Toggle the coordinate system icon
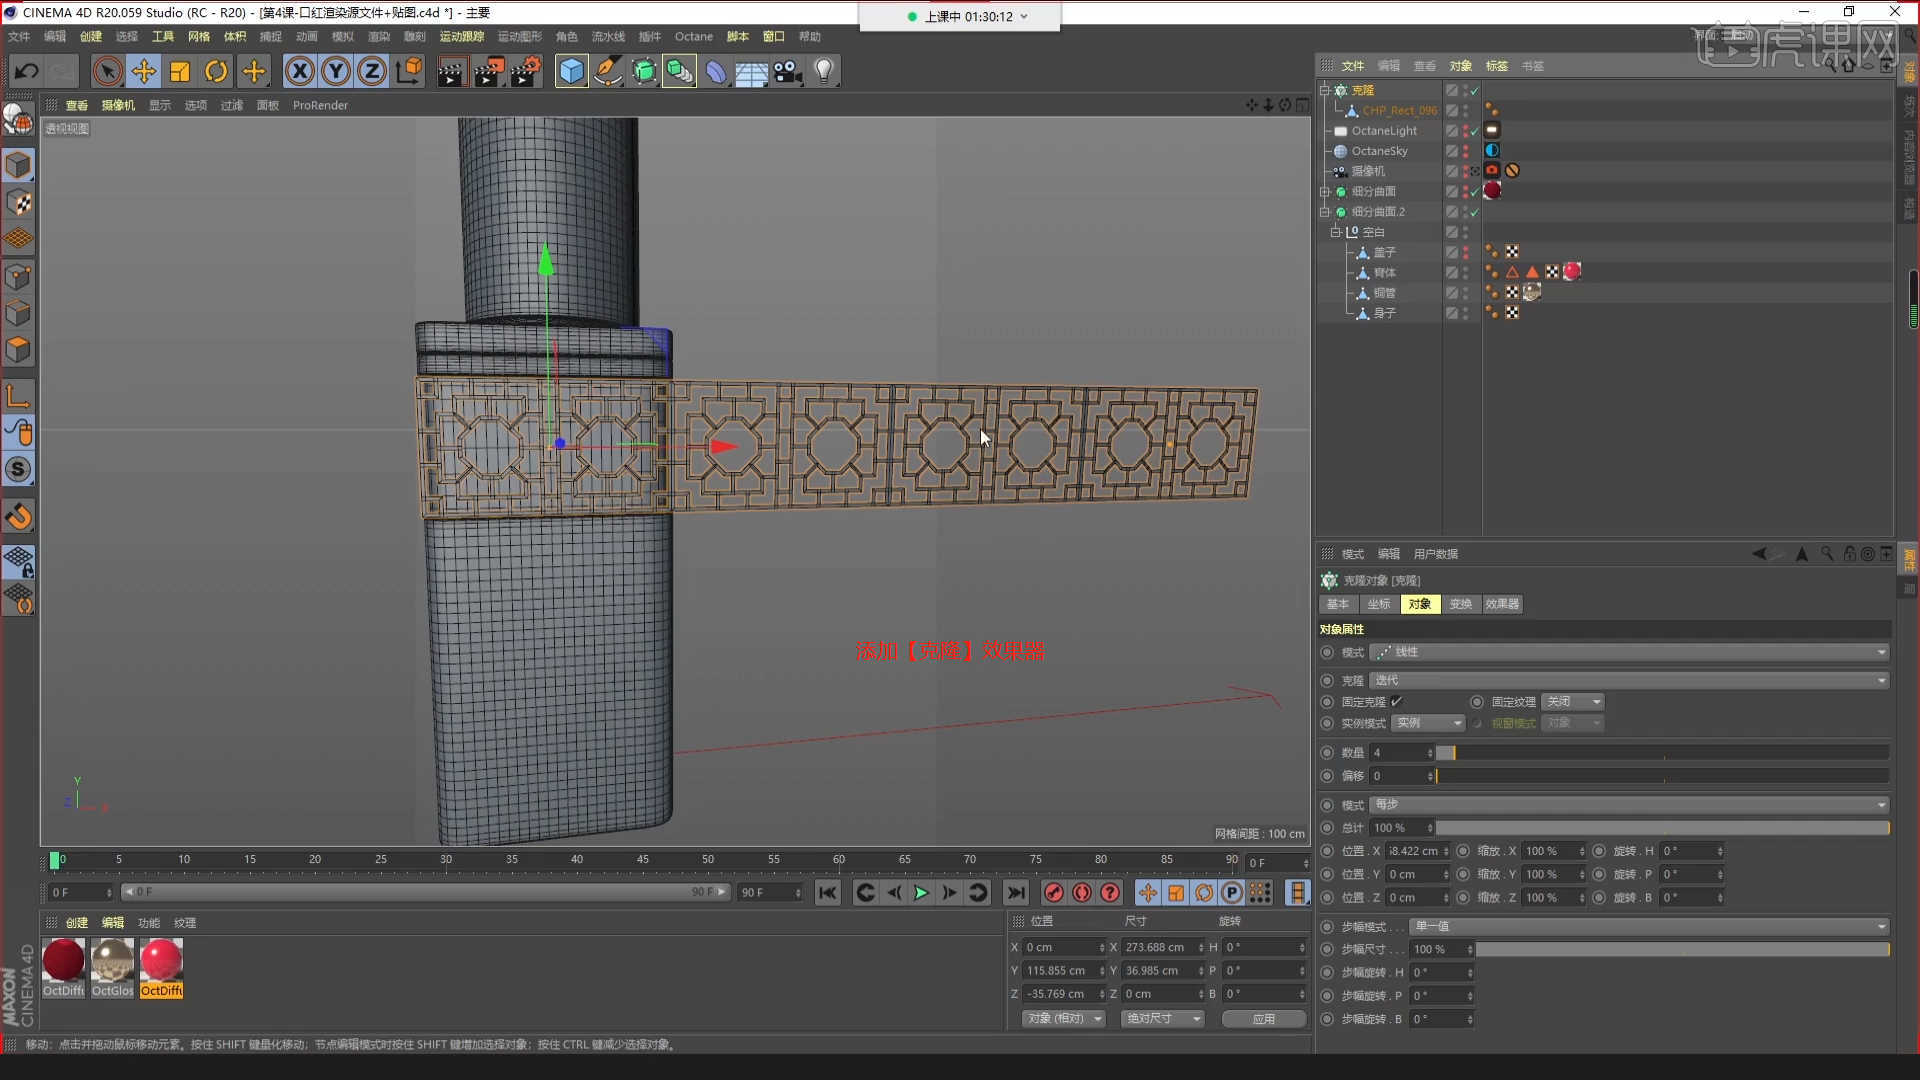This screenshot has height=1080, width=1920. click(409, 71)
